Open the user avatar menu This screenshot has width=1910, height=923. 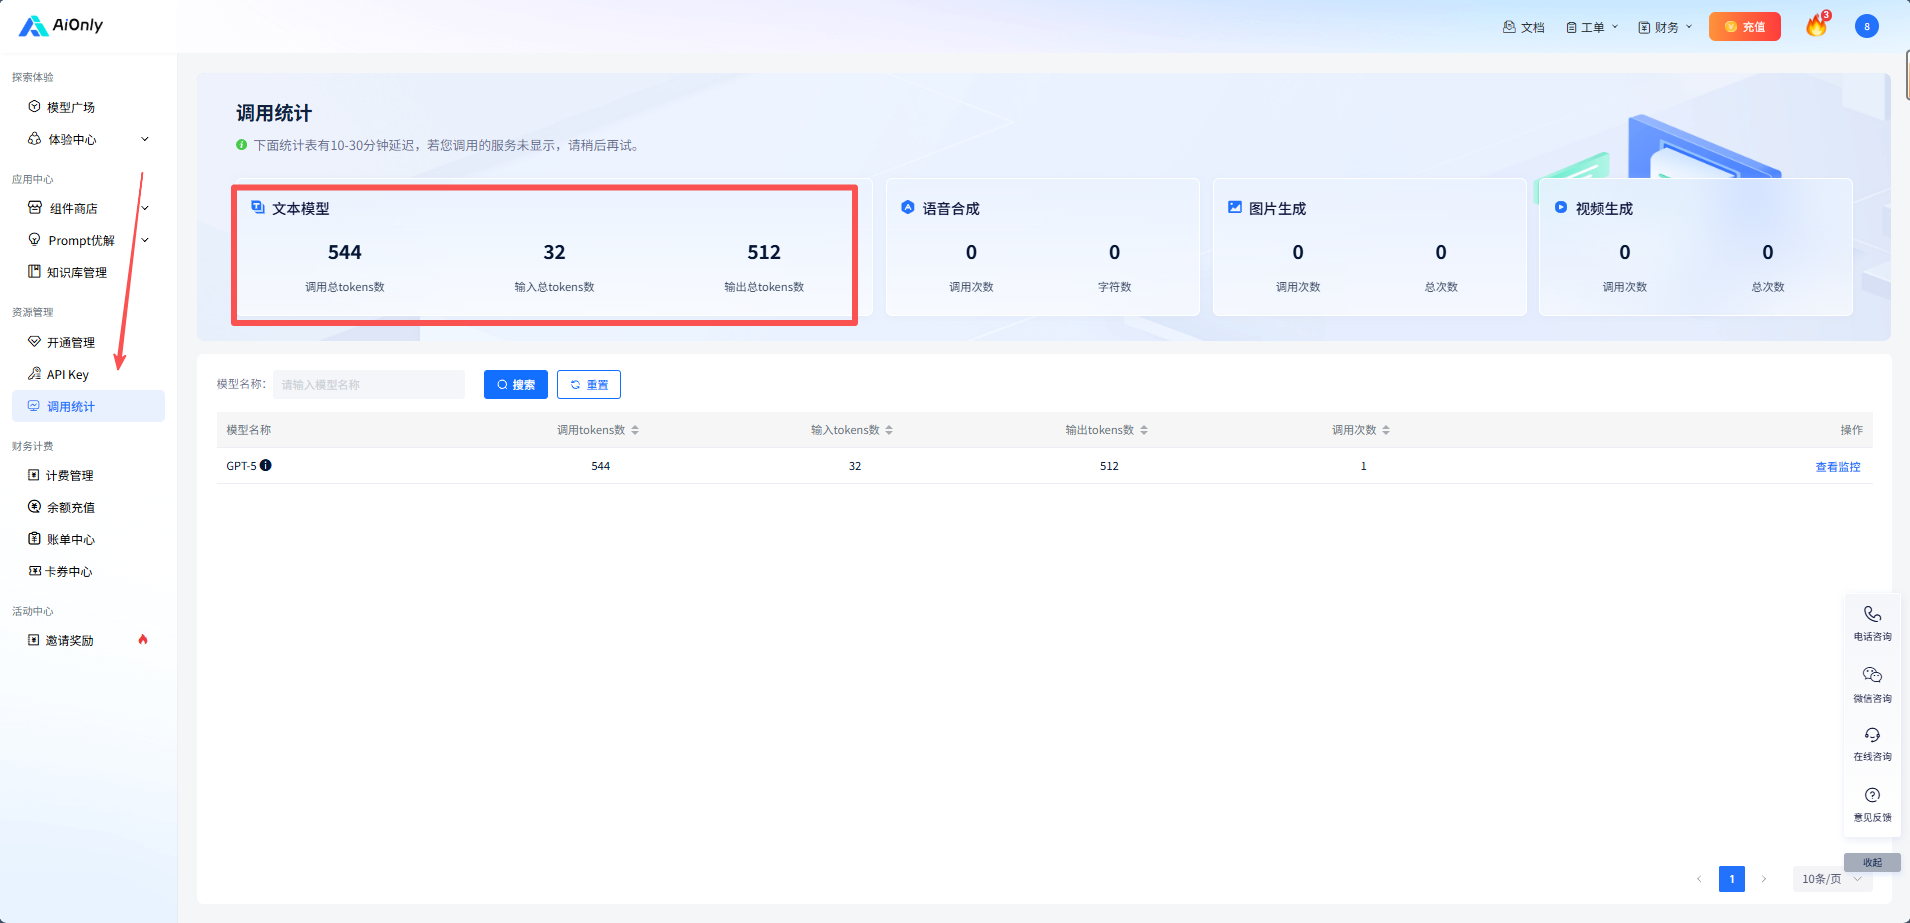tap(1866, 27)
